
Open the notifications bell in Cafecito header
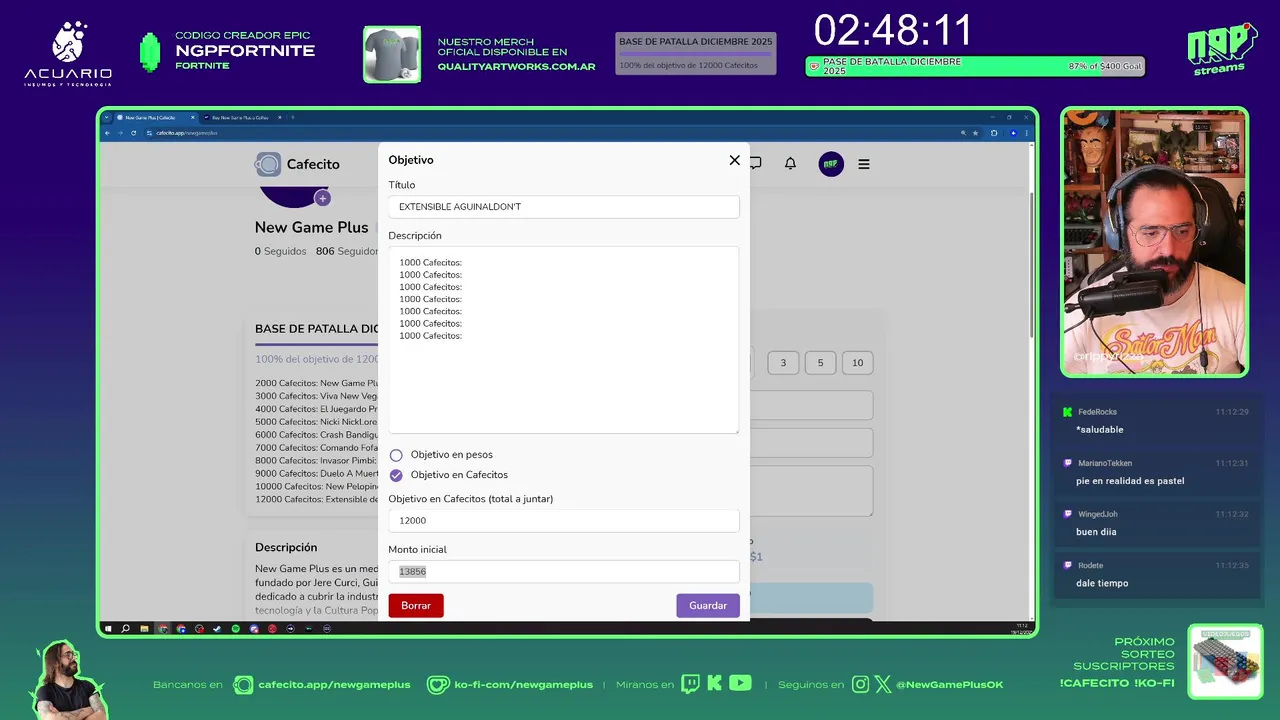(790, 164)
